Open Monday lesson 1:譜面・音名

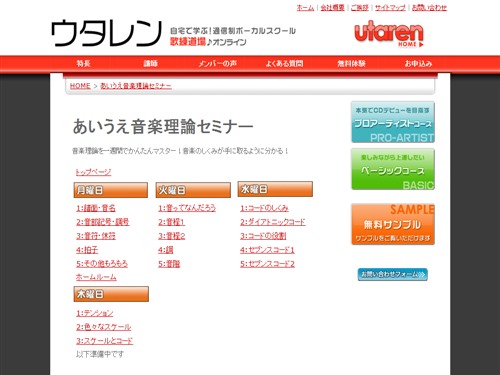pyautogui.click(x=96, y=208)
